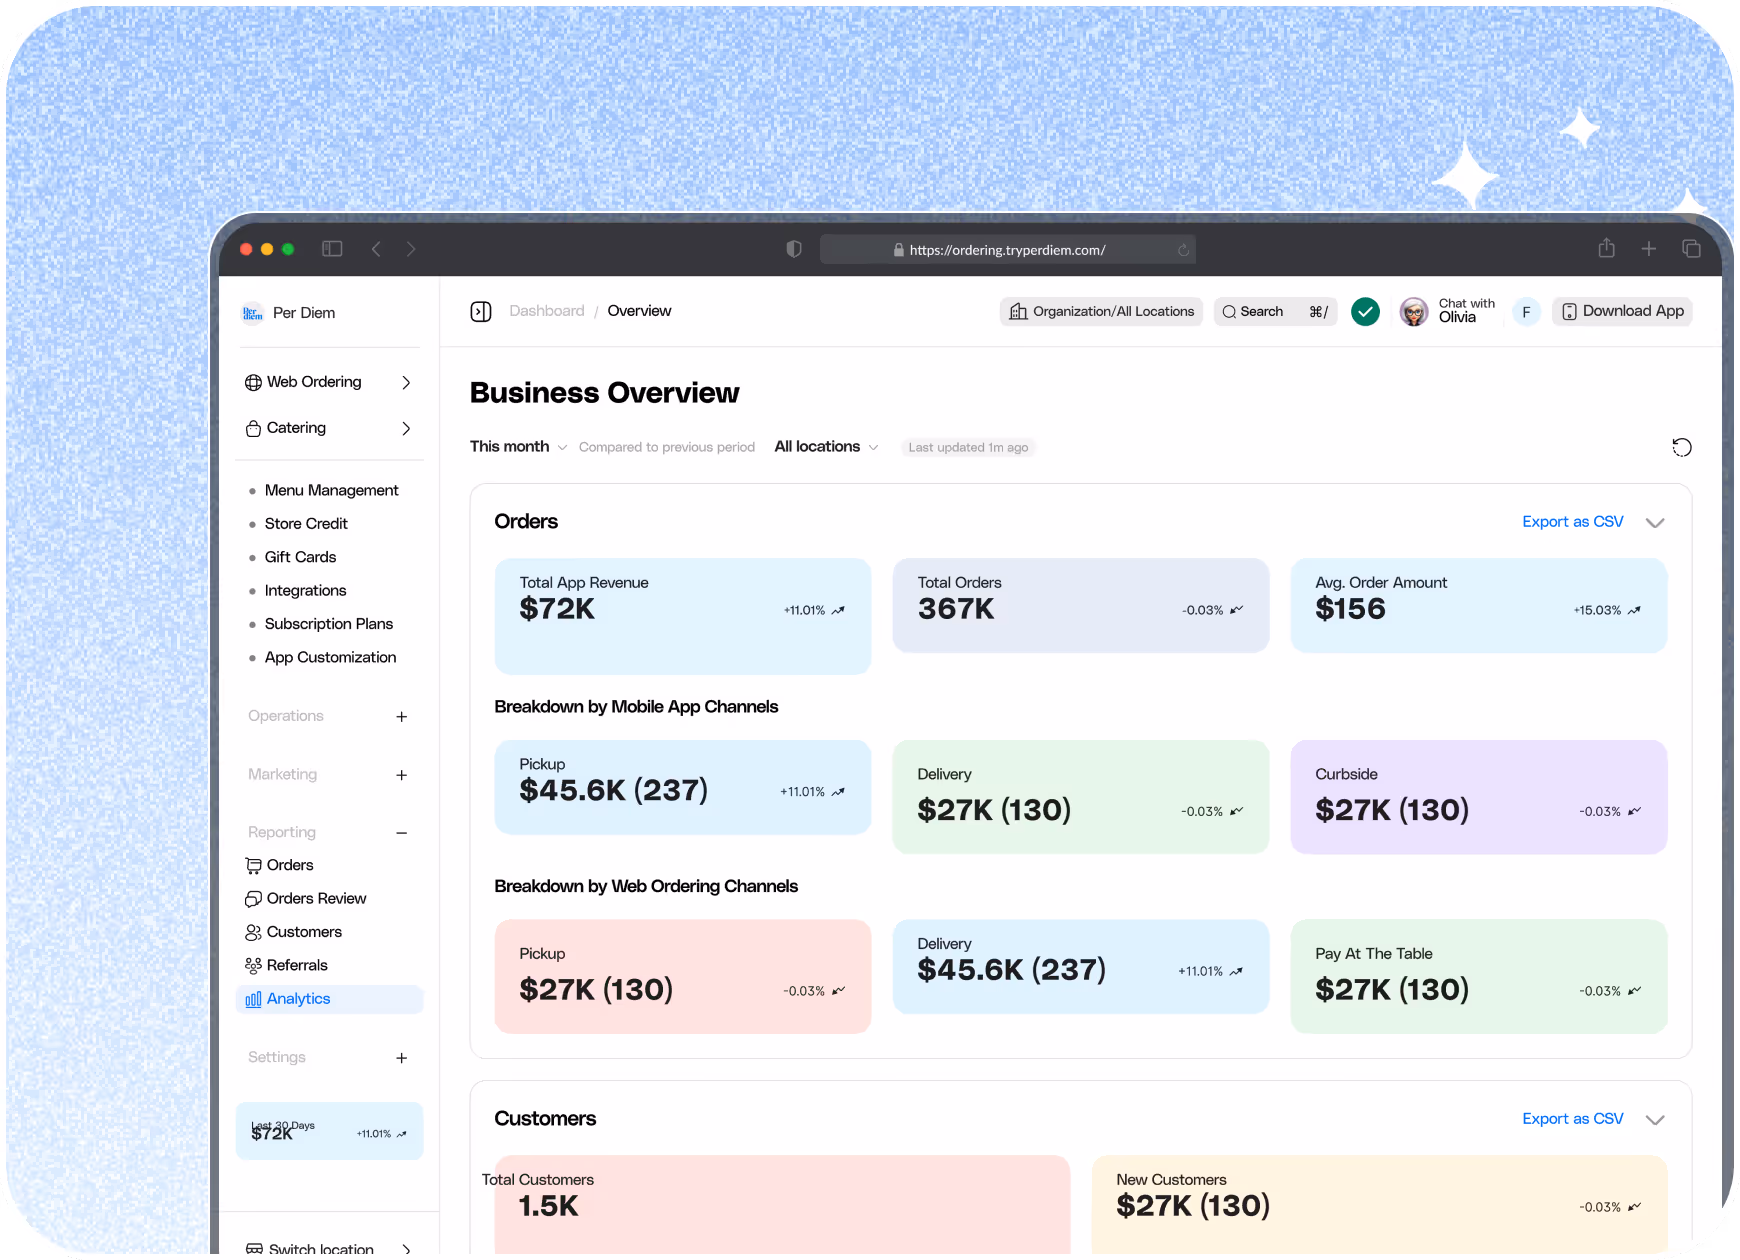Open Subscription Plans in sidebar
1740x1260 pixels.
pyautogui.click(x=328, y=624)
